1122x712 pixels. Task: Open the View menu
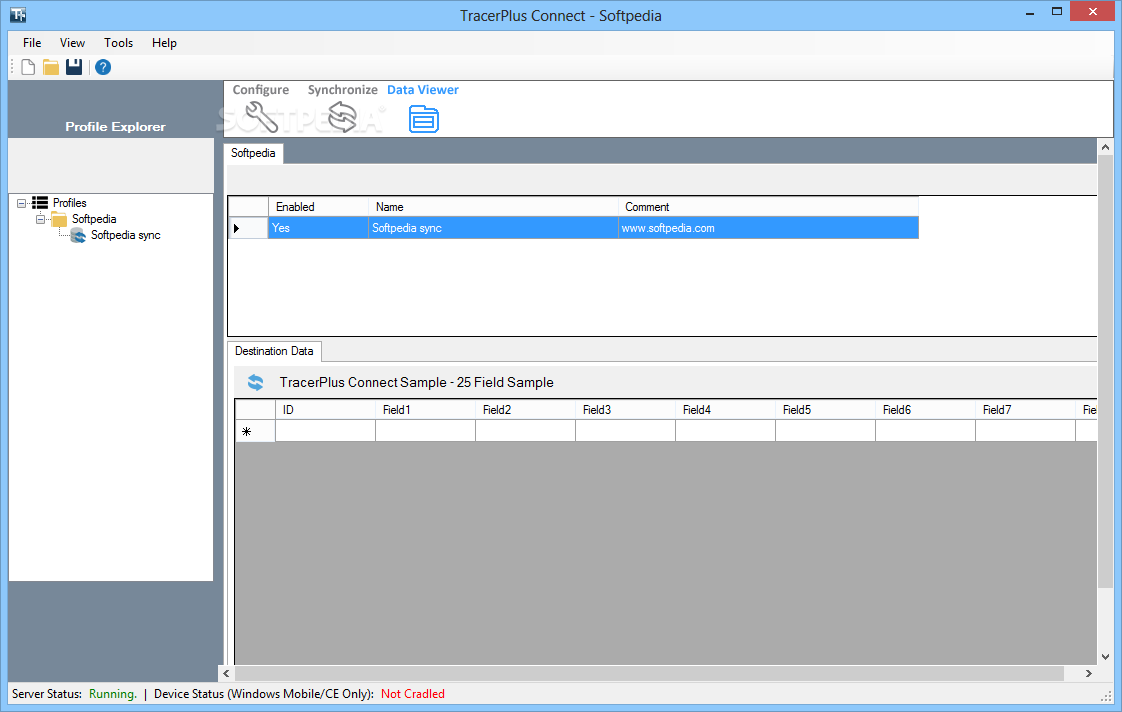click(x=72, y=43)
